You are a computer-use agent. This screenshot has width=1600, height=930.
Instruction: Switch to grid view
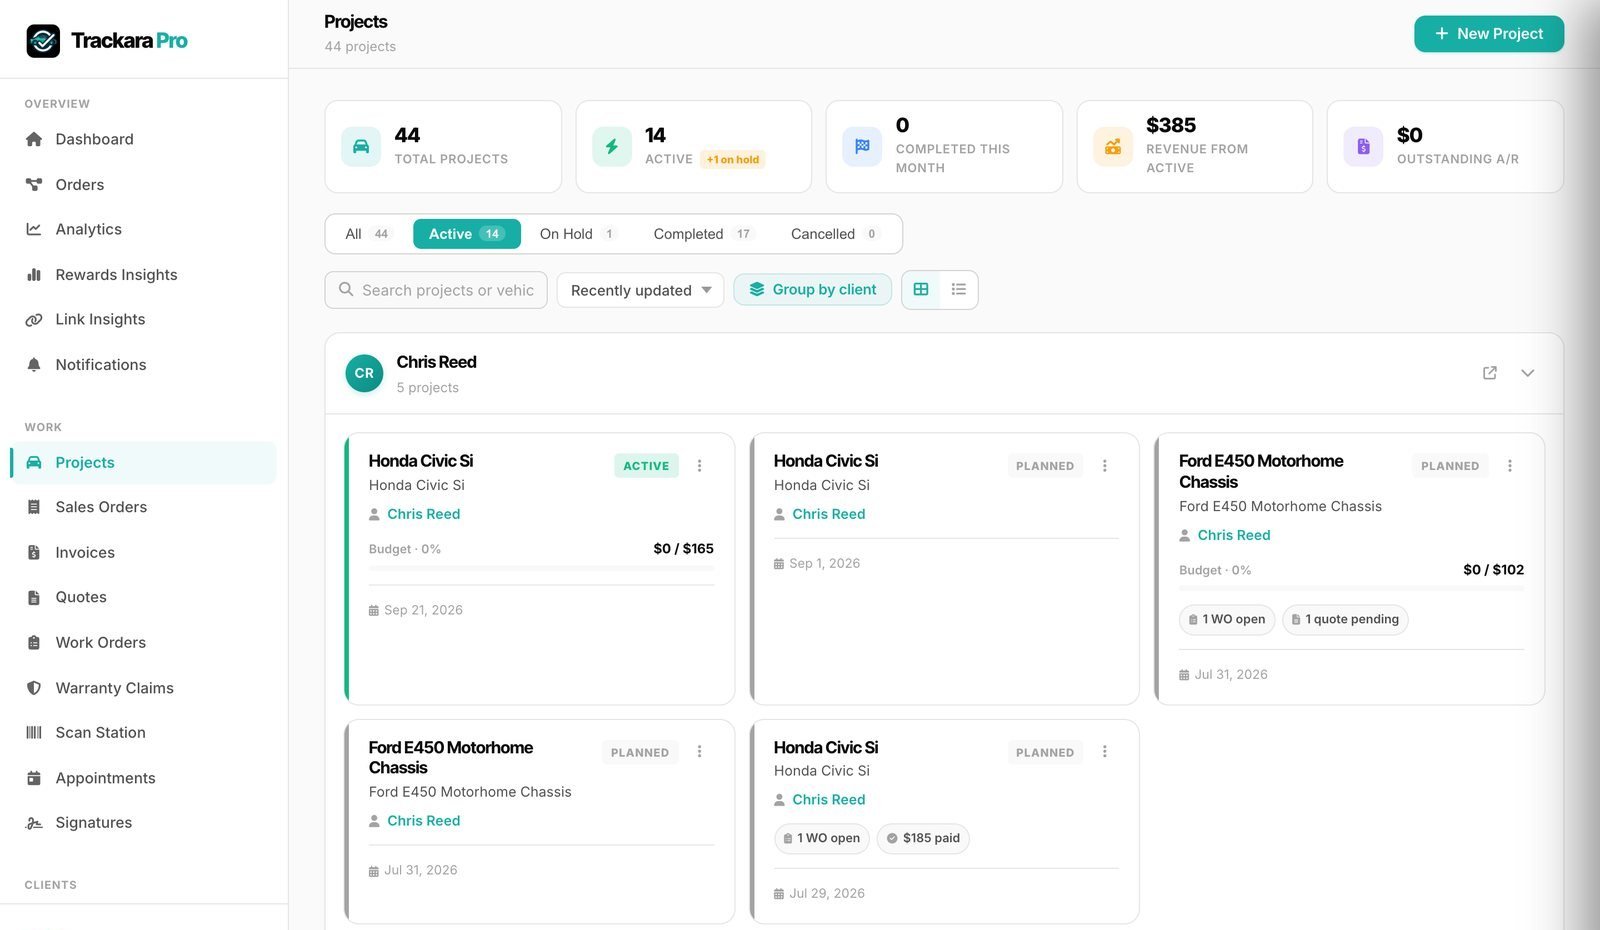click(x=921, y=289)
